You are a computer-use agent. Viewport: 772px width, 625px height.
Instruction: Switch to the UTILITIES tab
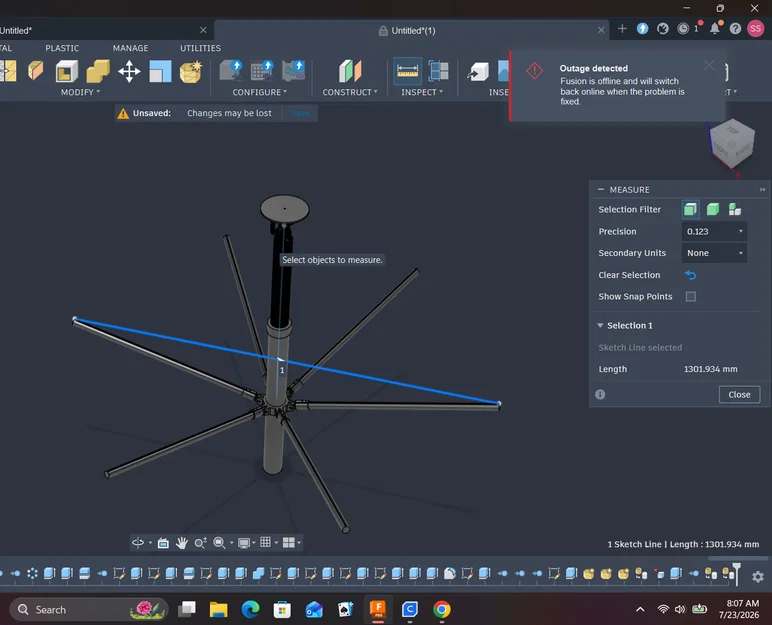coord(200,48)
